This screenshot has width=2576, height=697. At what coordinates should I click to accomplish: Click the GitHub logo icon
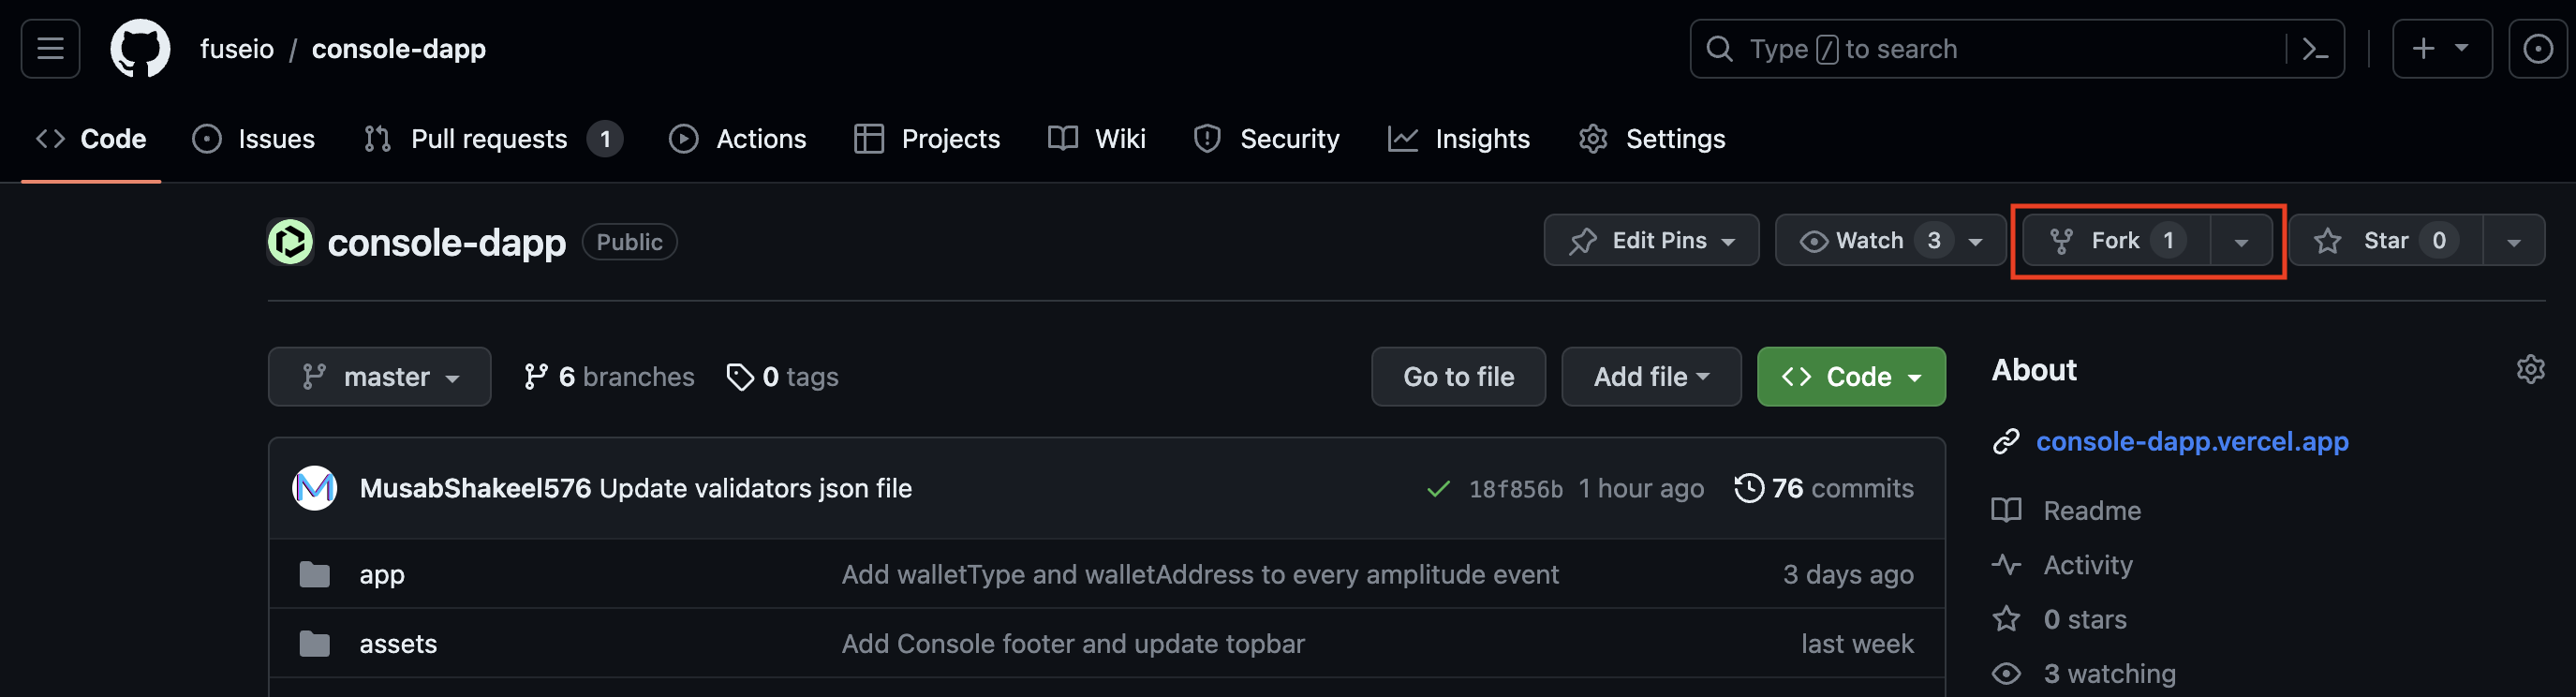(140, 48)
